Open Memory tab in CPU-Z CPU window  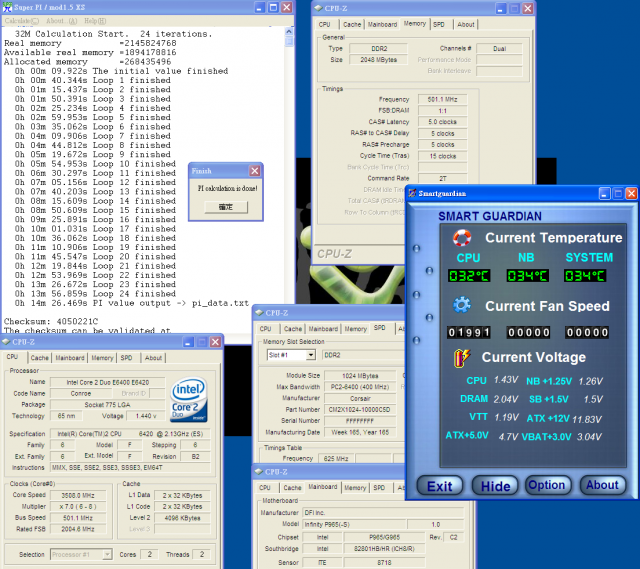(x=102, y=358)
